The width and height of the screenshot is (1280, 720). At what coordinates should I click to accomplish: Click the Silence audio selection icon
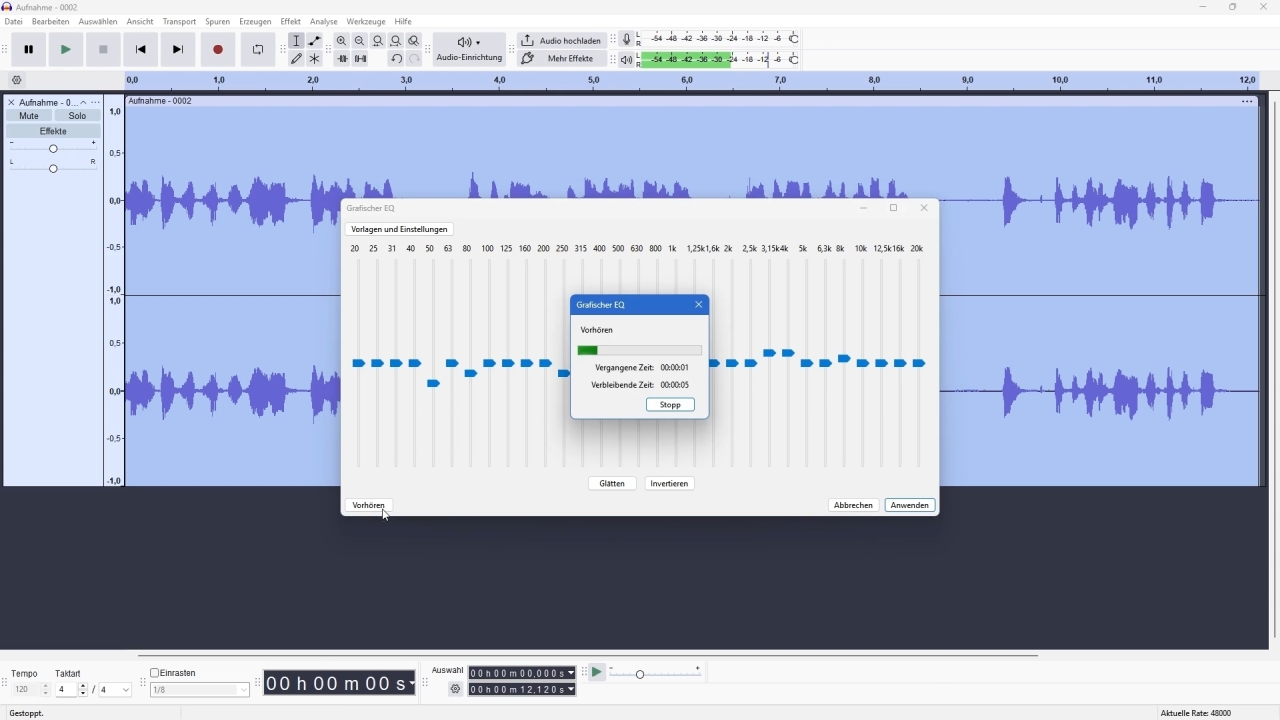pos(361,59)
